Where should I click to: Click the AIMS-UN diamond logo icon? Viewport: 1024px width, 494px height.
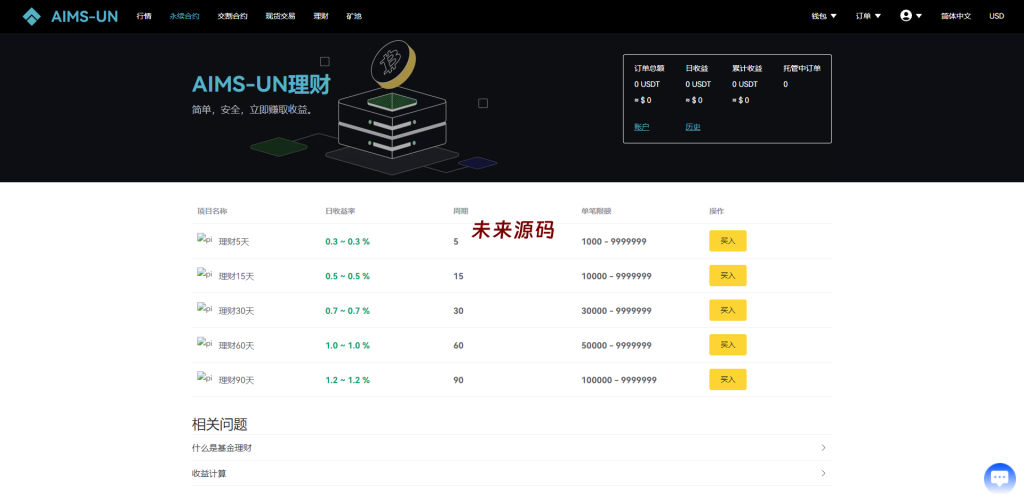click(31, 16)
